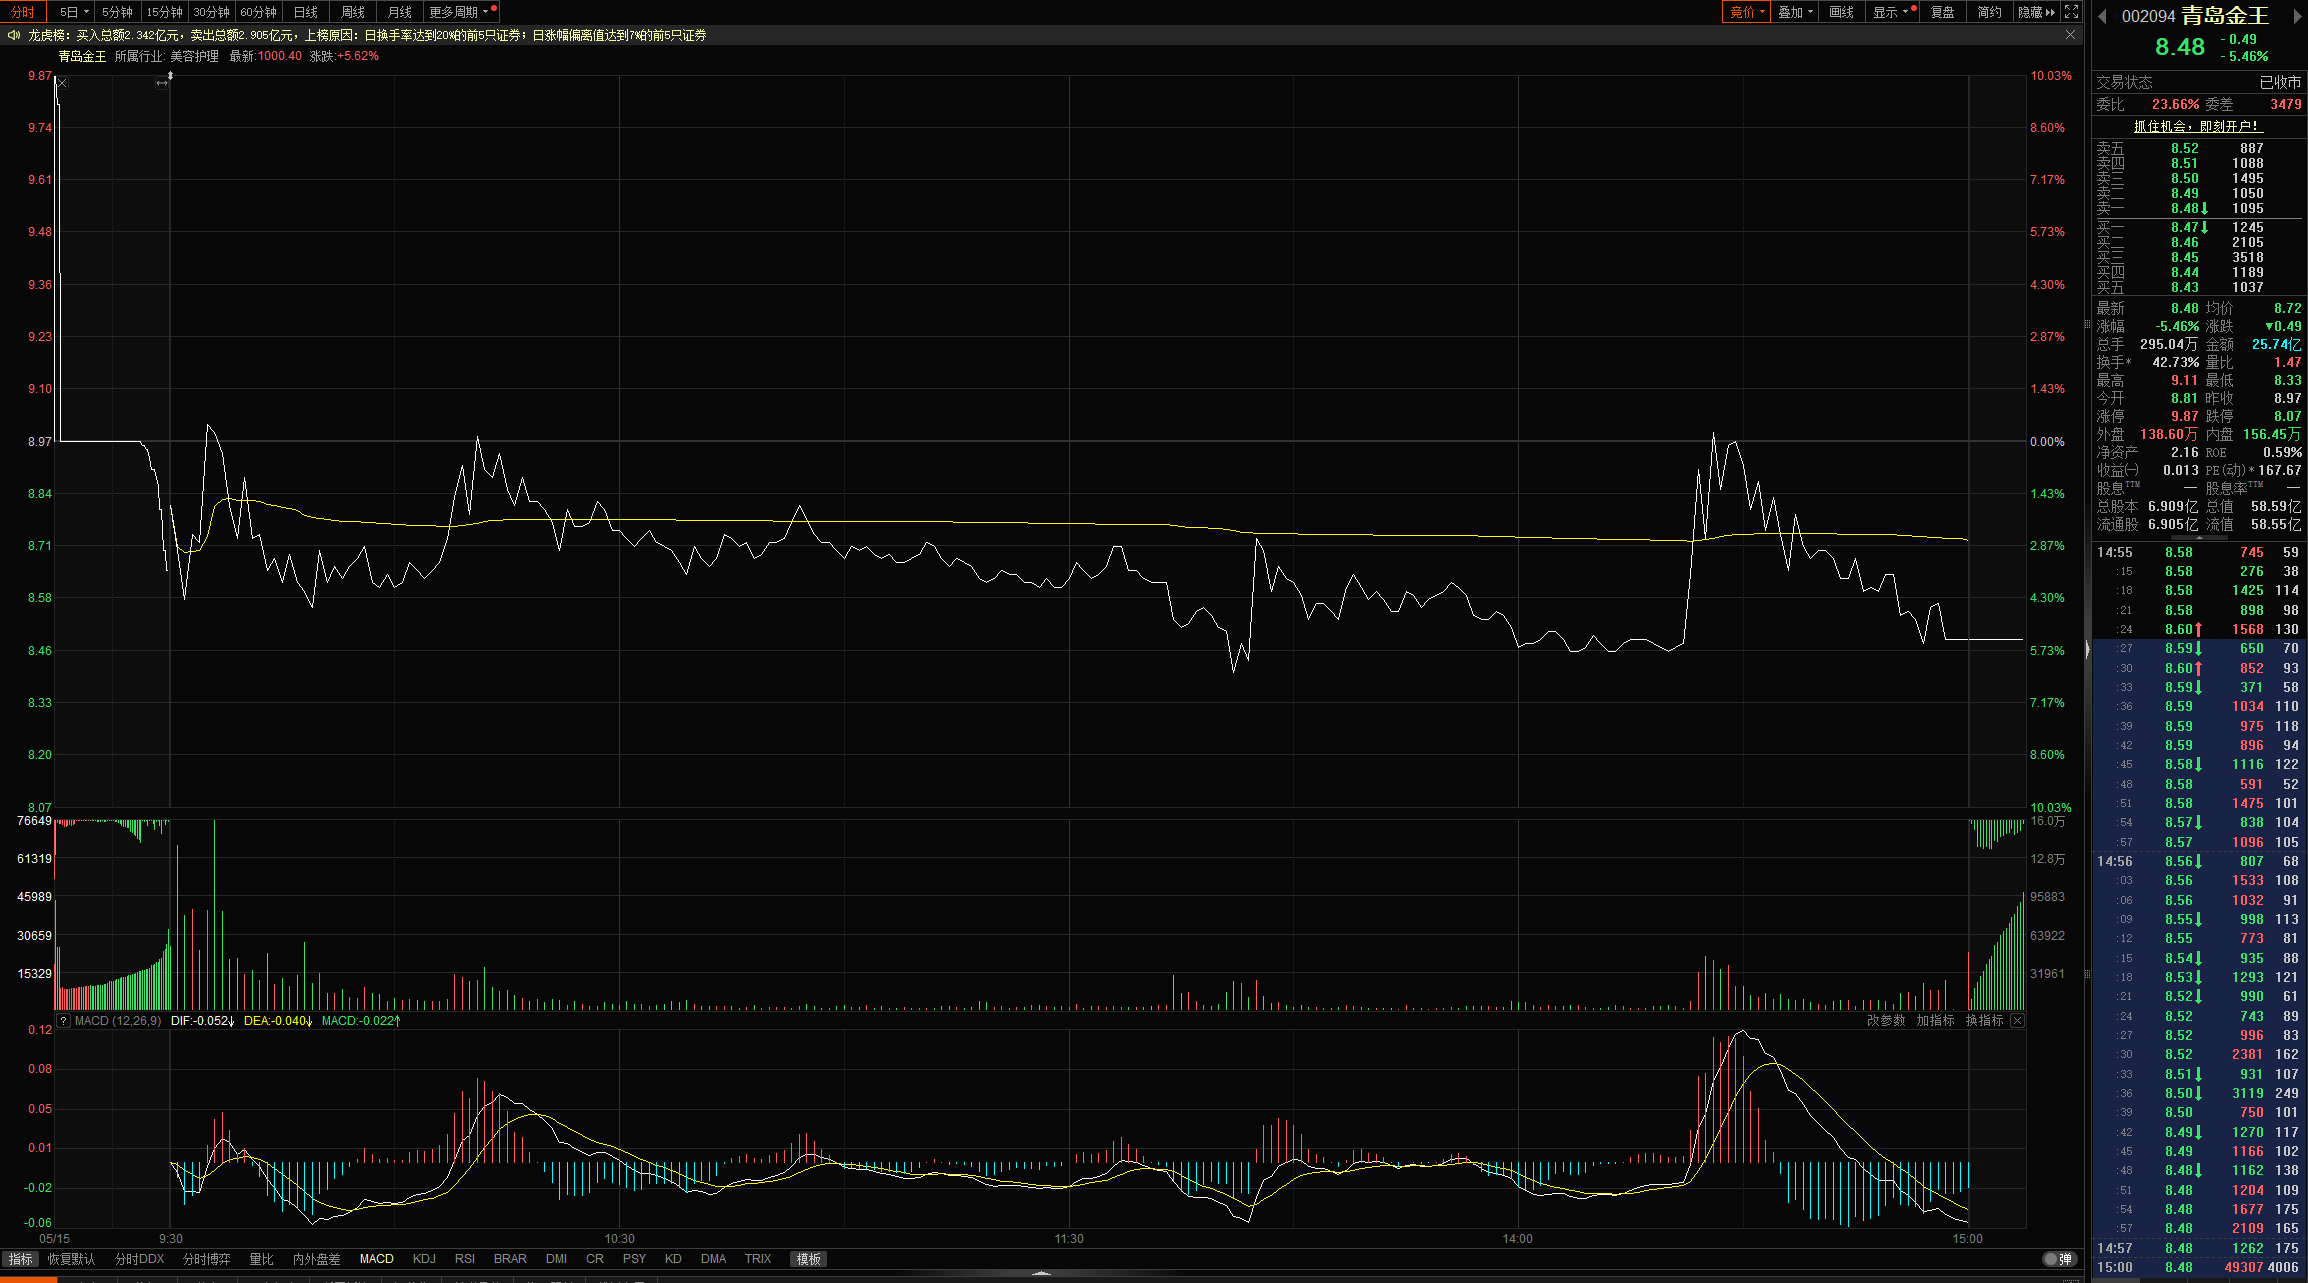Close the 龙虎榜 notification bar
Screen dimensions: 2308x1283
click(x=2070, y=35)
